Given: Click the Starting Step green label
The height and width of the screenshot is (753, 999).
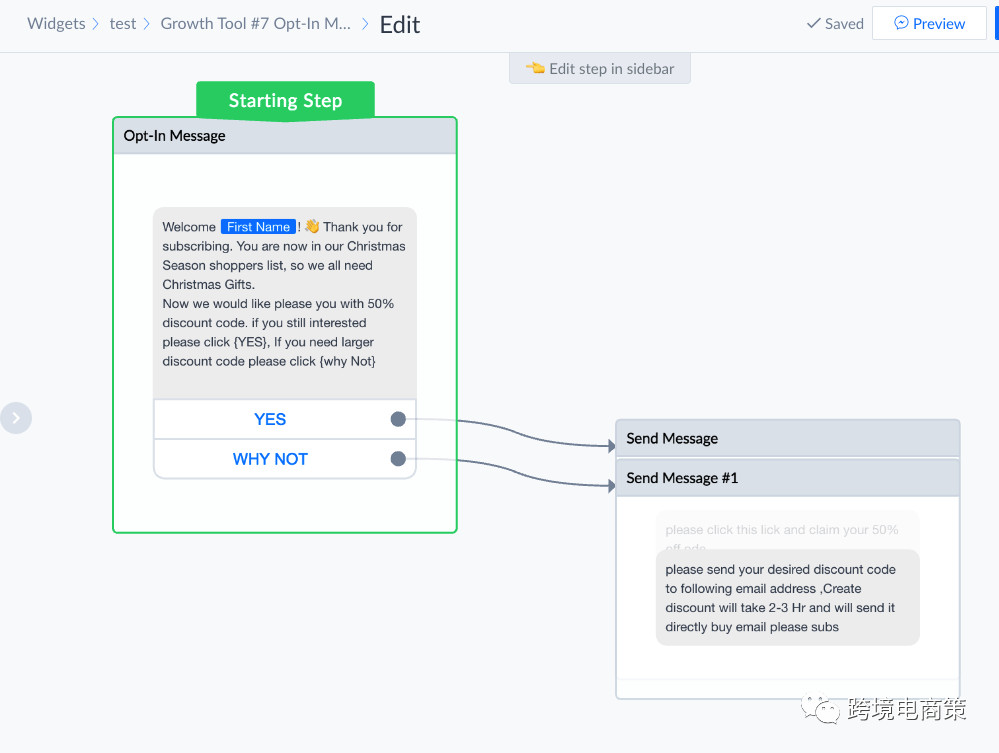Looking at the screenshot, I should click(x=285, y=100).
